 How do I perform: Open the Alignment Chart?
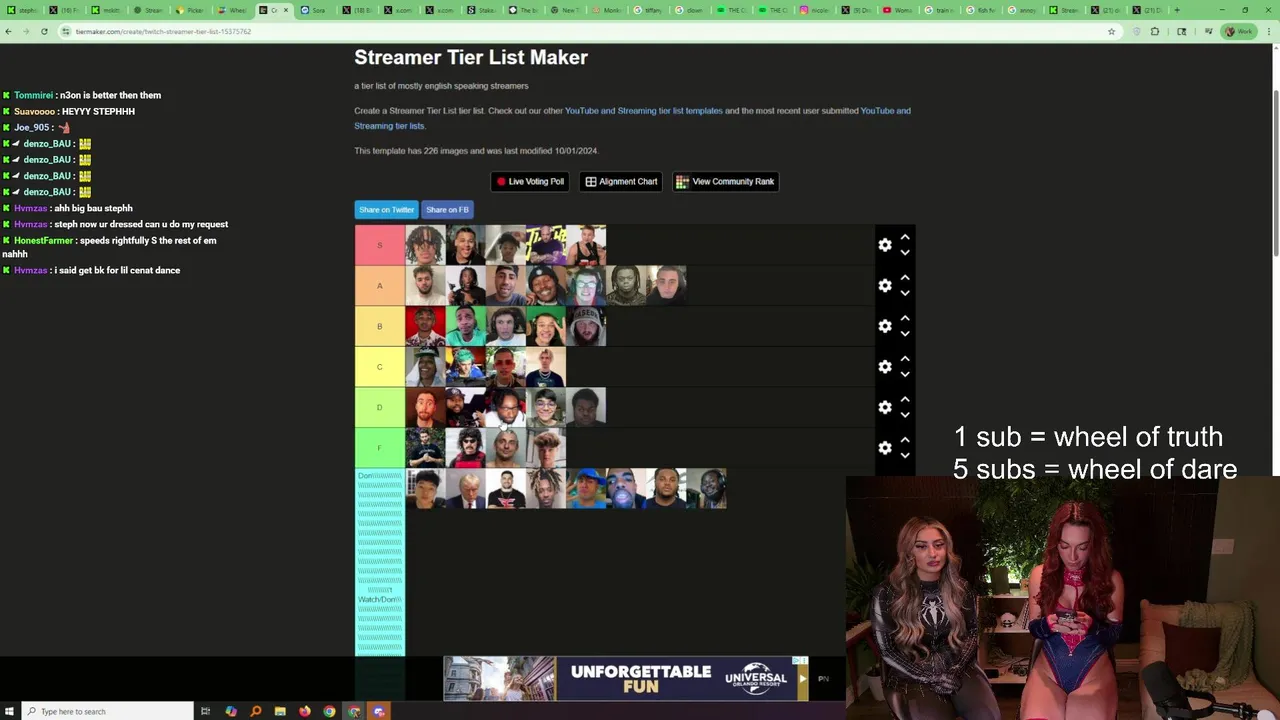tap(621, 181)
